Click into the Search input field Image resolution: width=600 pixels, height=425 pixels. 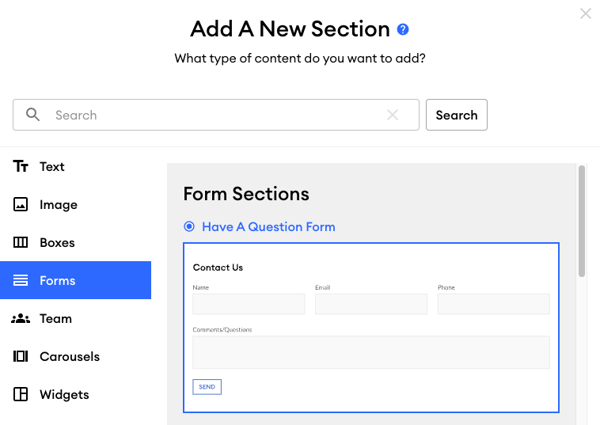pos(216,115)
